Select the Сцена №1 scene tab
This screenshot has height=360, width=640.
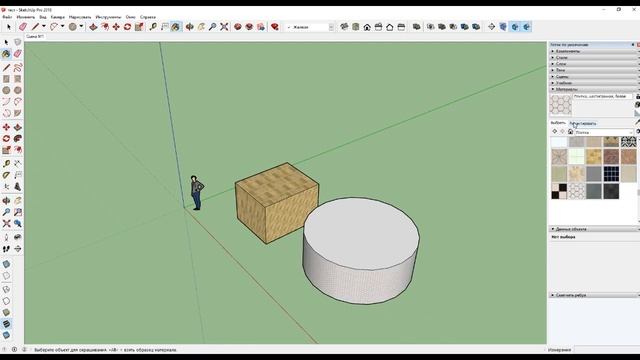point(35,36)
